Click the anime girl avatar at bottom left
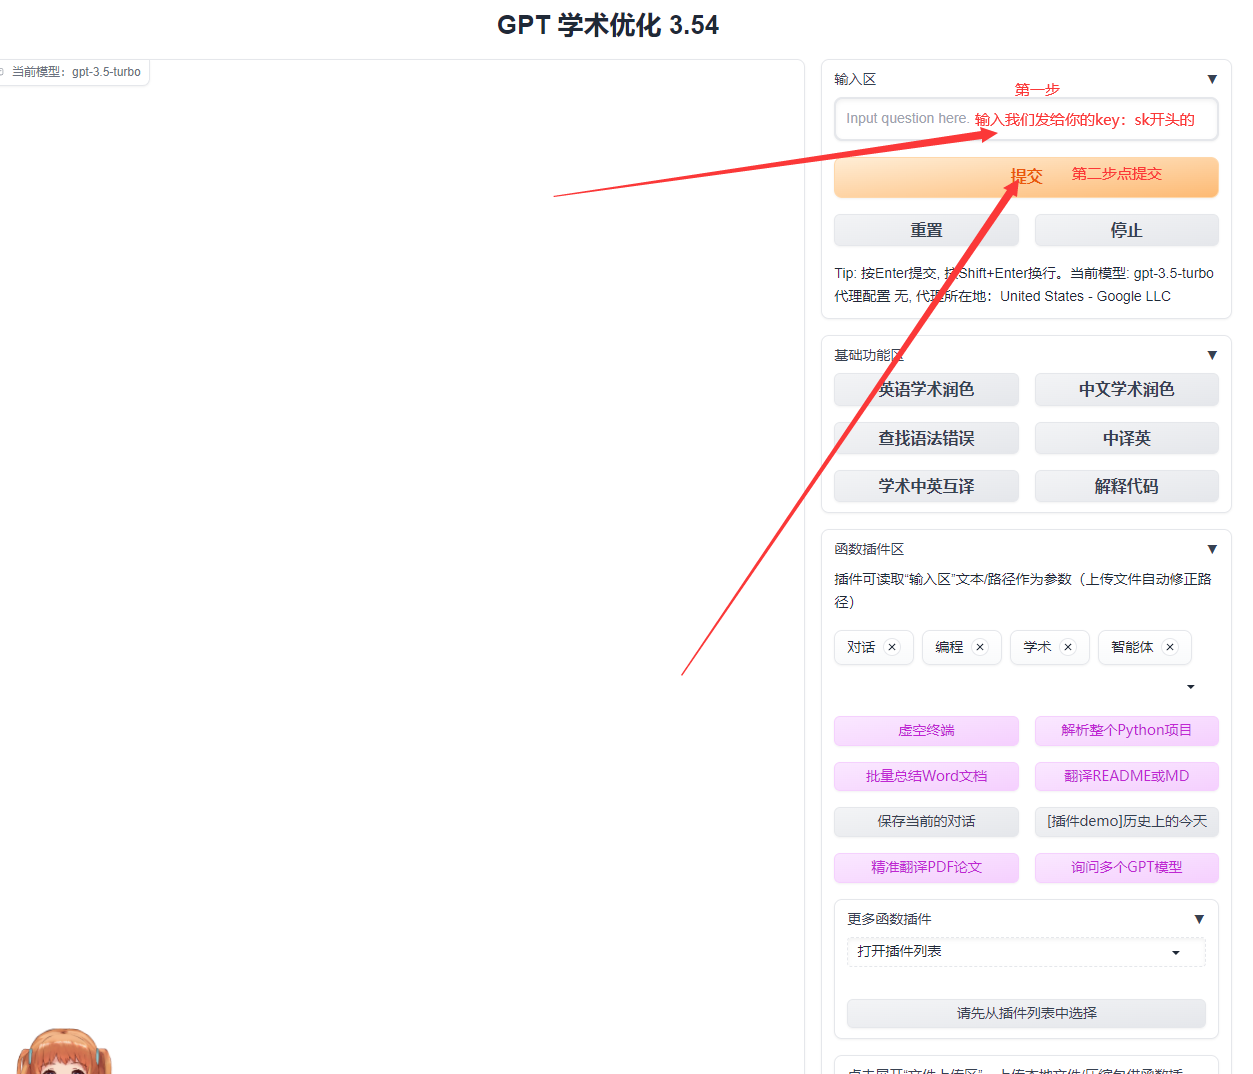Viewport: 1253px width, 1074px height. (x=63, y=1052)
